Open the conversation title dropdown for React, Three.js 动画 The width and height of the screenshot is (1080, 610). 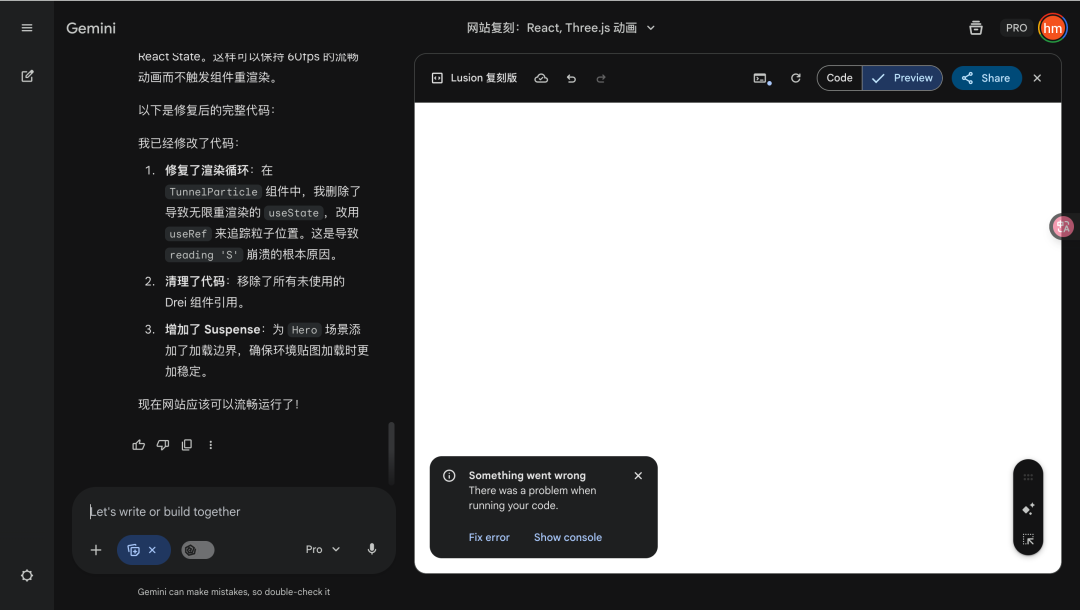coord(650,28)
